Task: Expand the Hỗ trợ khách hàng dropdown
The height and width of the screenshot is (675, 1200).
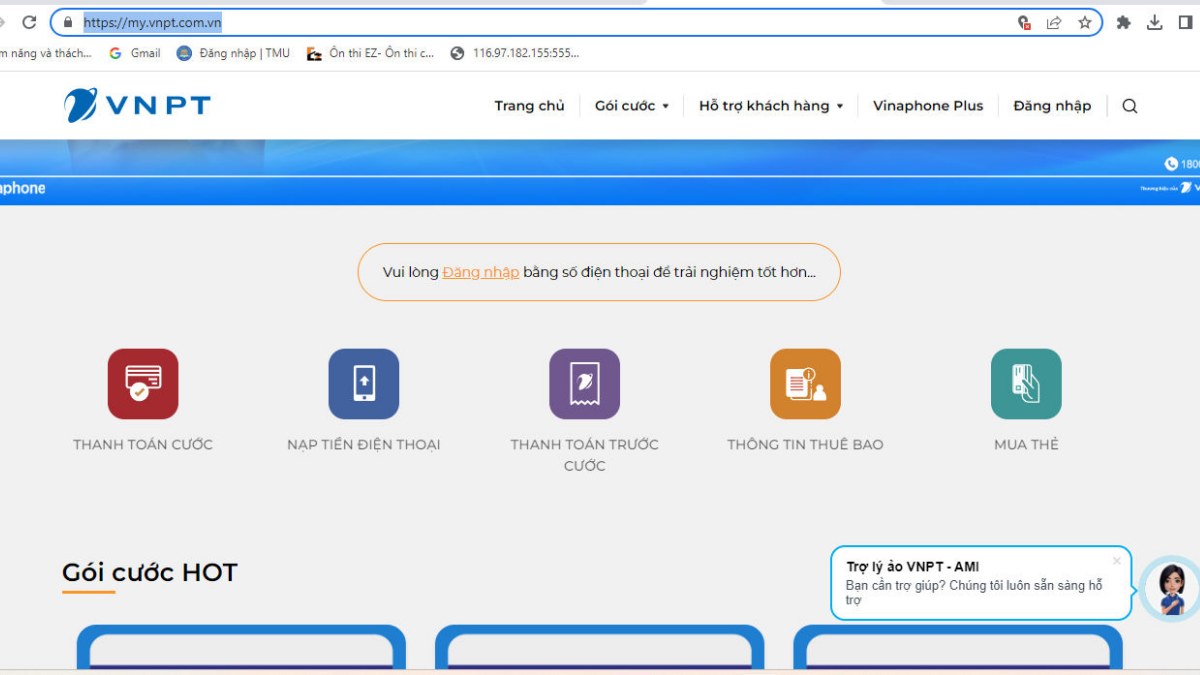Action: tap(770, 106)
